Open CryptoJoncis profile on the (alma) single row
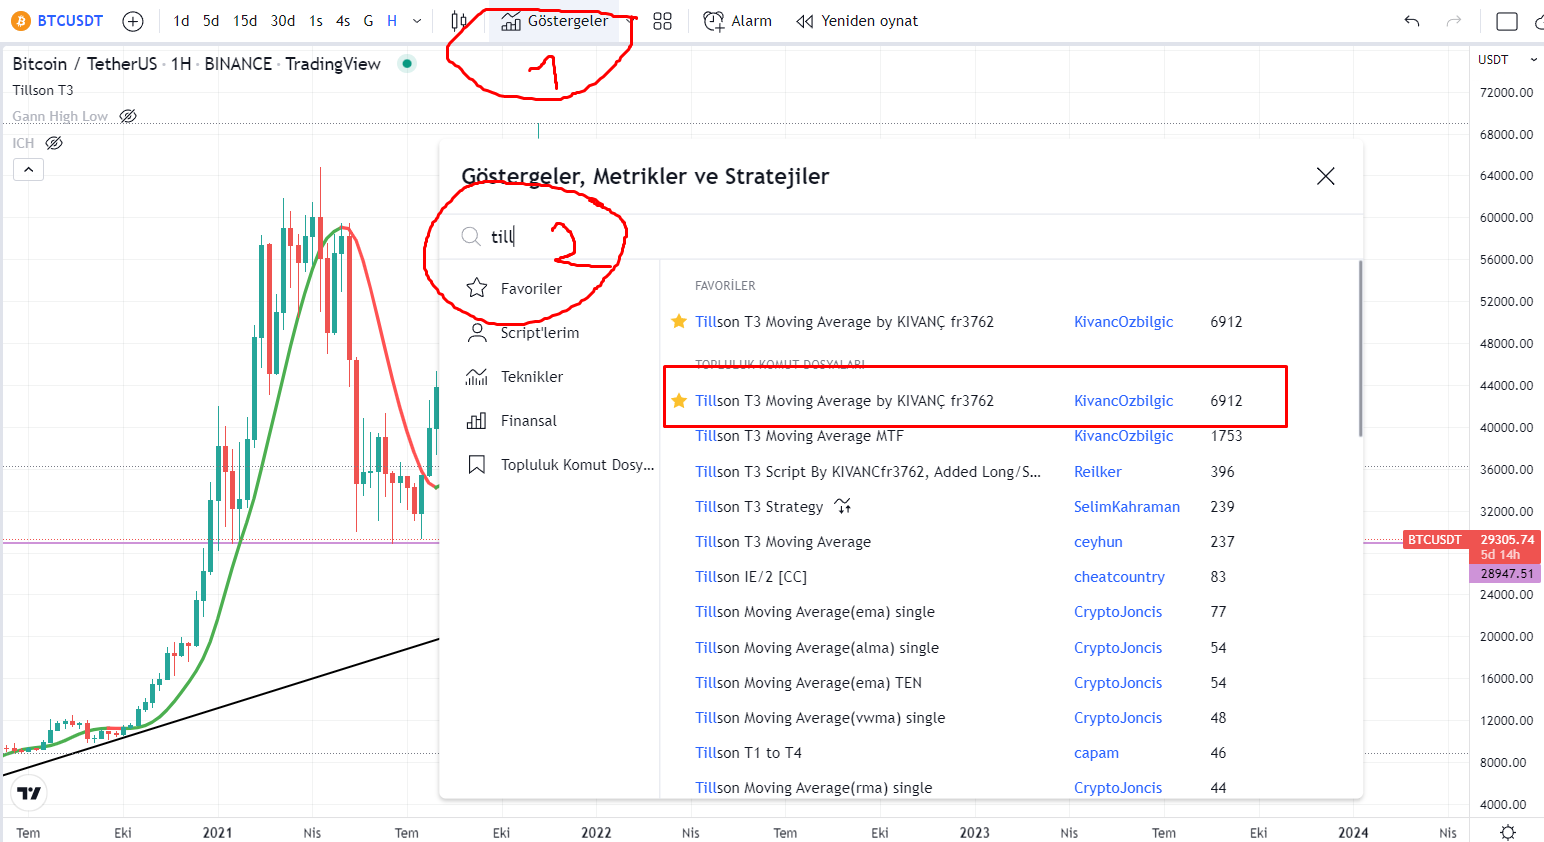 pyautogui.click(x=1118, y=647)
